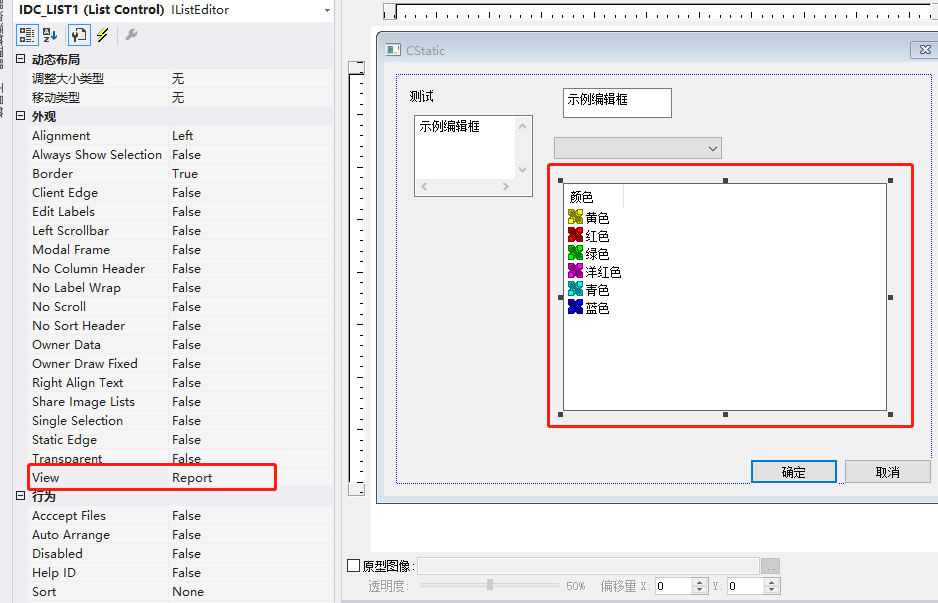Sort properties alphabetically using the A-Z icon
The height and width of the screenshot is (603, 938).
[x=48, y=35]
